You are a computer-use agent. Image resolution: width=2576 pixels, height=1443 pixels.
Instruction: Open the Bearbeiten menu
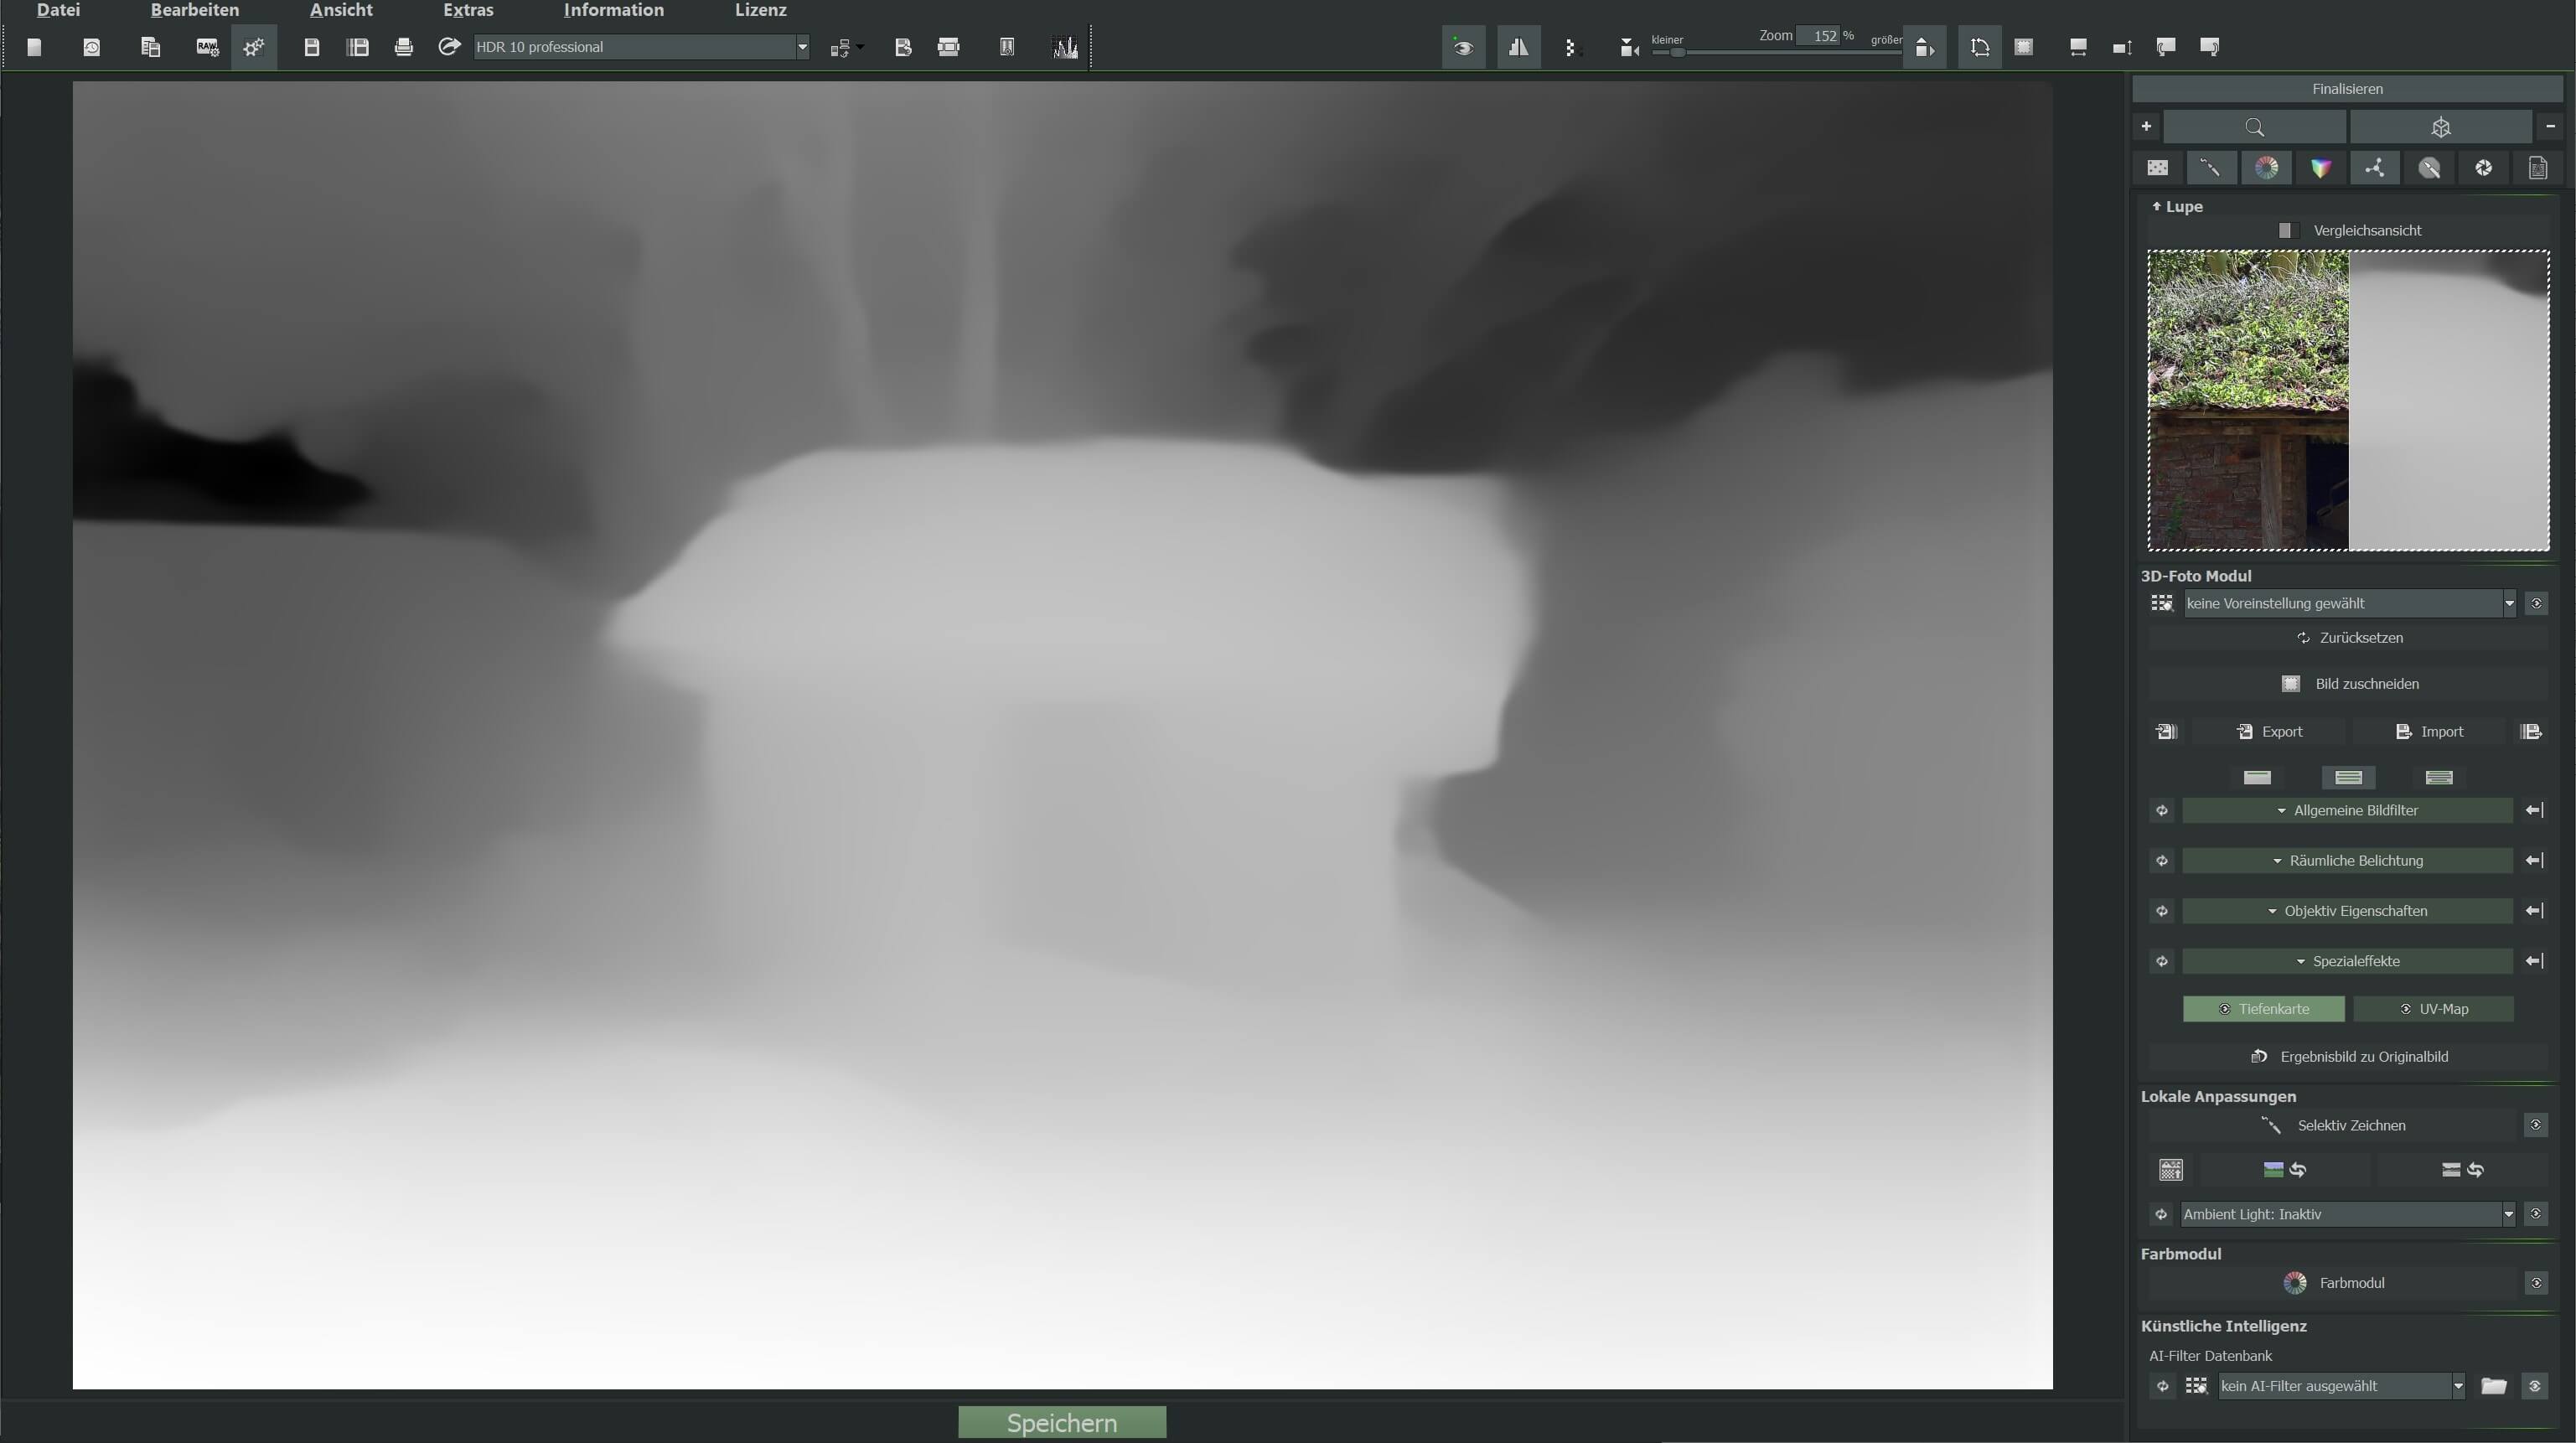195,10
